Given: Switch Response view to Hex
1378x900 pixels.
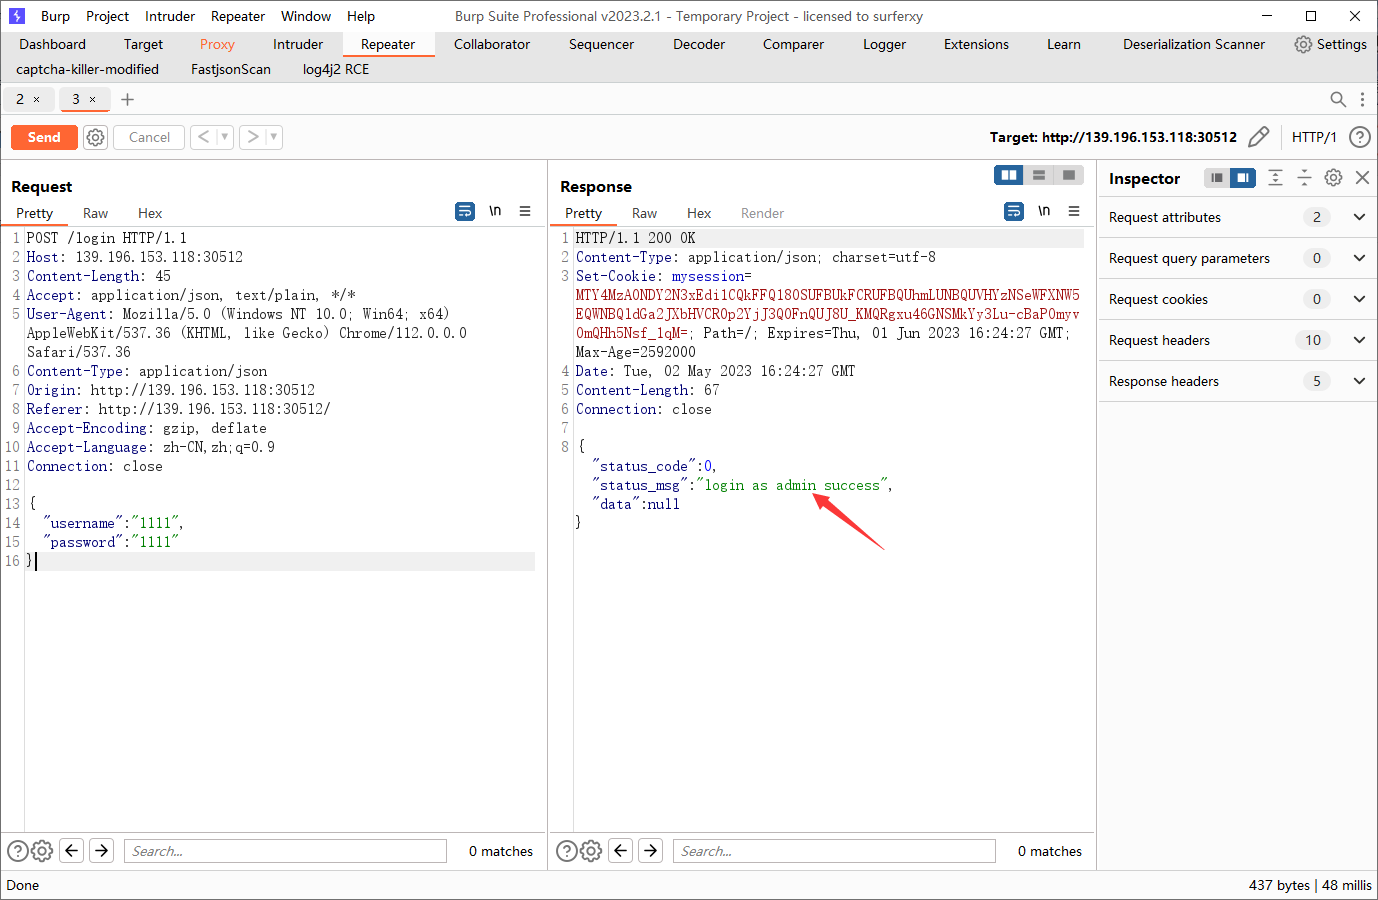Looking at the screenshot, I should coord(699,213).
